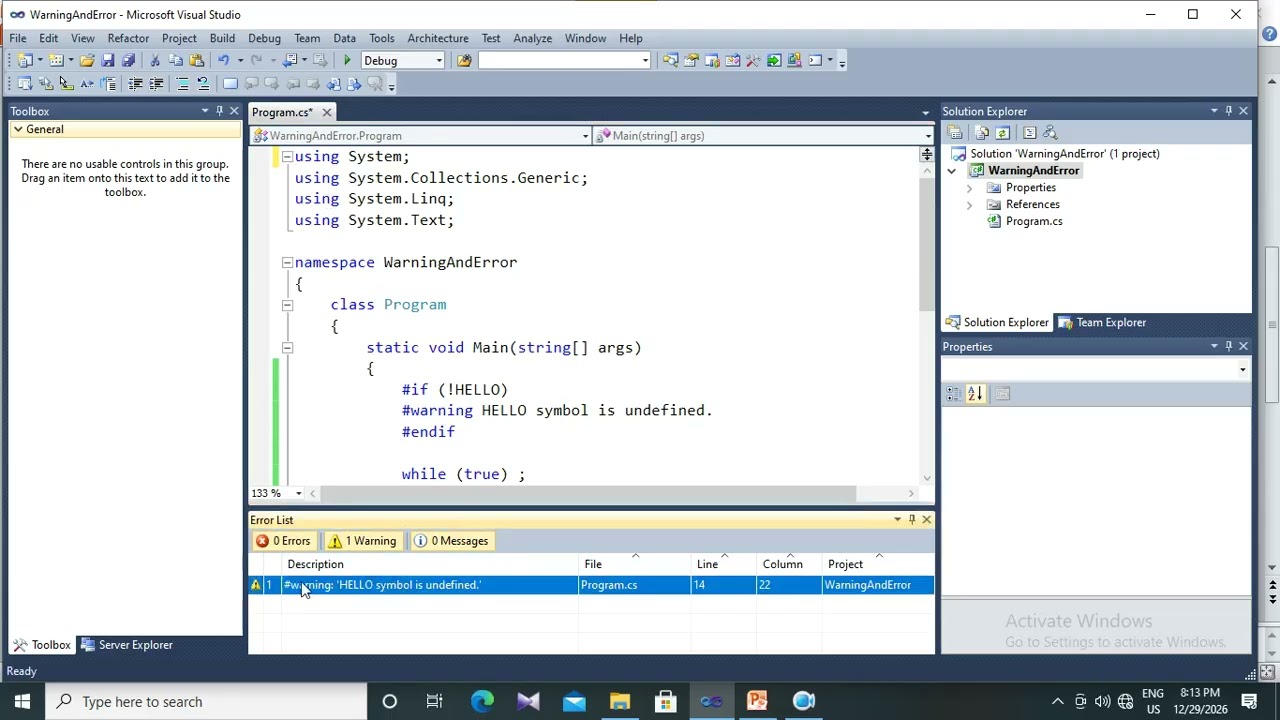This screenshot has height=720, width=1280.
Task: Open Microsoft Edge from the taskbar
Action: tap(482, 702)
